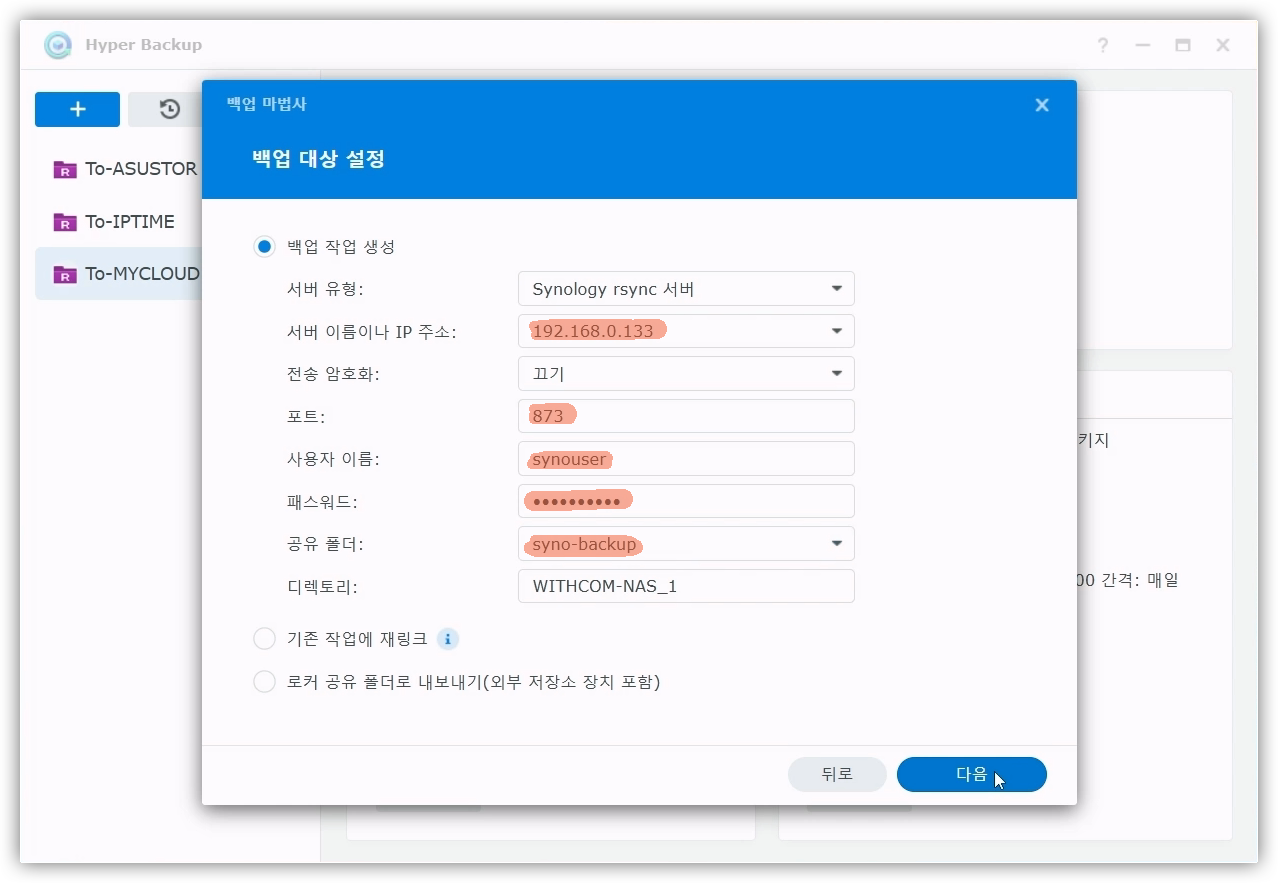Click the 디렉토리 field with WITHCOM-NAS_1
Image resolution: width=1278 pixels, height=883 pixels.
click(686, 586)
